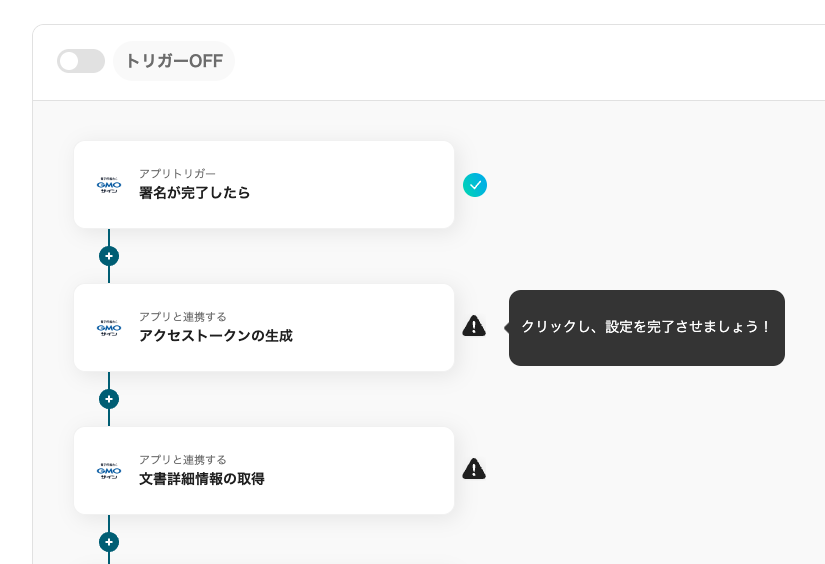Click アプリと連携する label above アクセストークンの生成
The width and height of the screenshot is (825, 564).
tap(183, 317)
